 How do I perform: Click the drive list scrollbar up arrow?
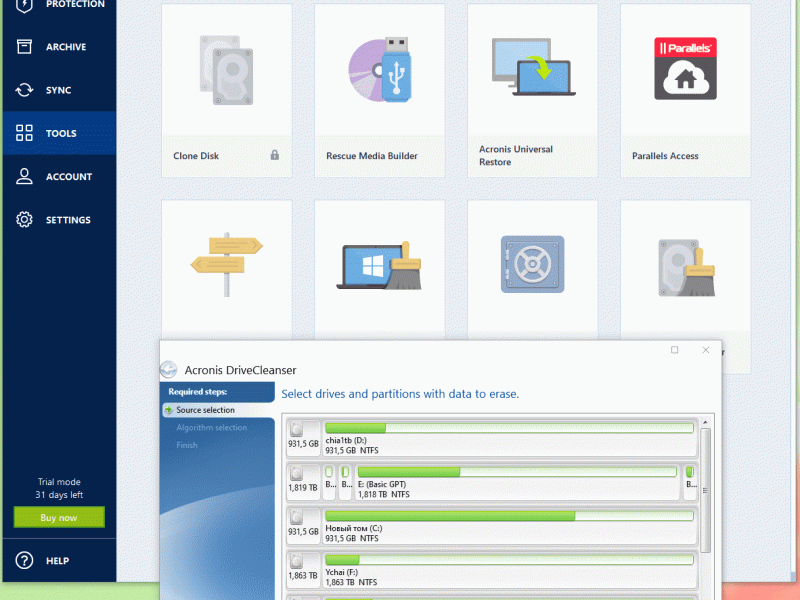(706, 422)
